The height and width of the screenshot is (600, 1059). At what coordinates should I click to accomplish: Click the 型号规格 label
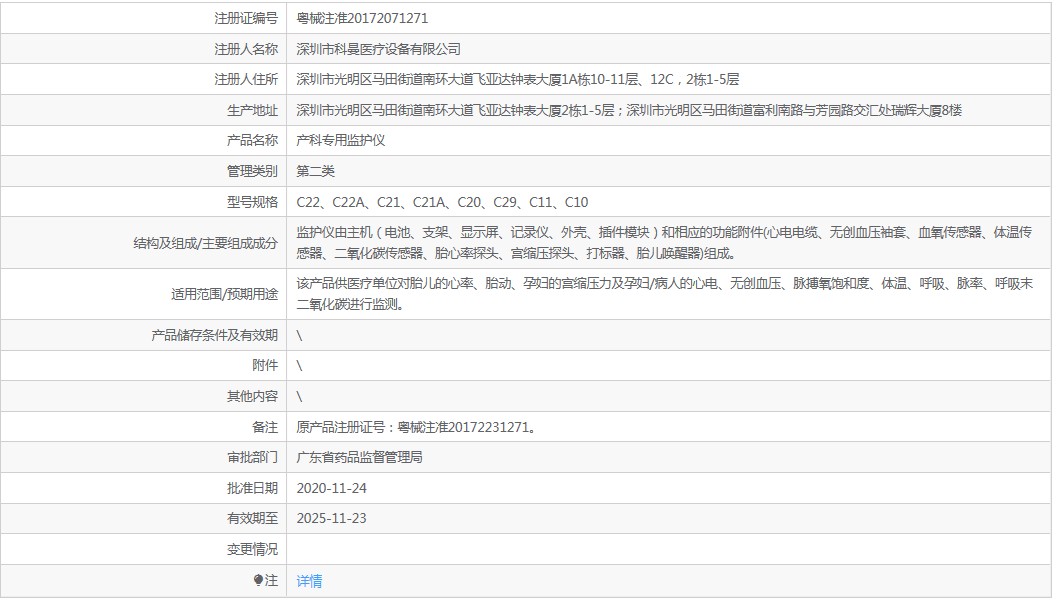pos(253,202)
